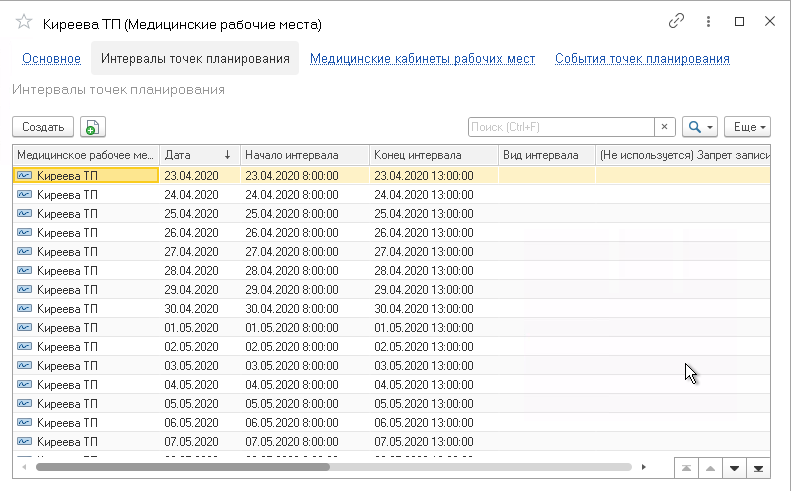Move down one row using arrow button
This screenshot has height=491, width=791.
[735, 467]
